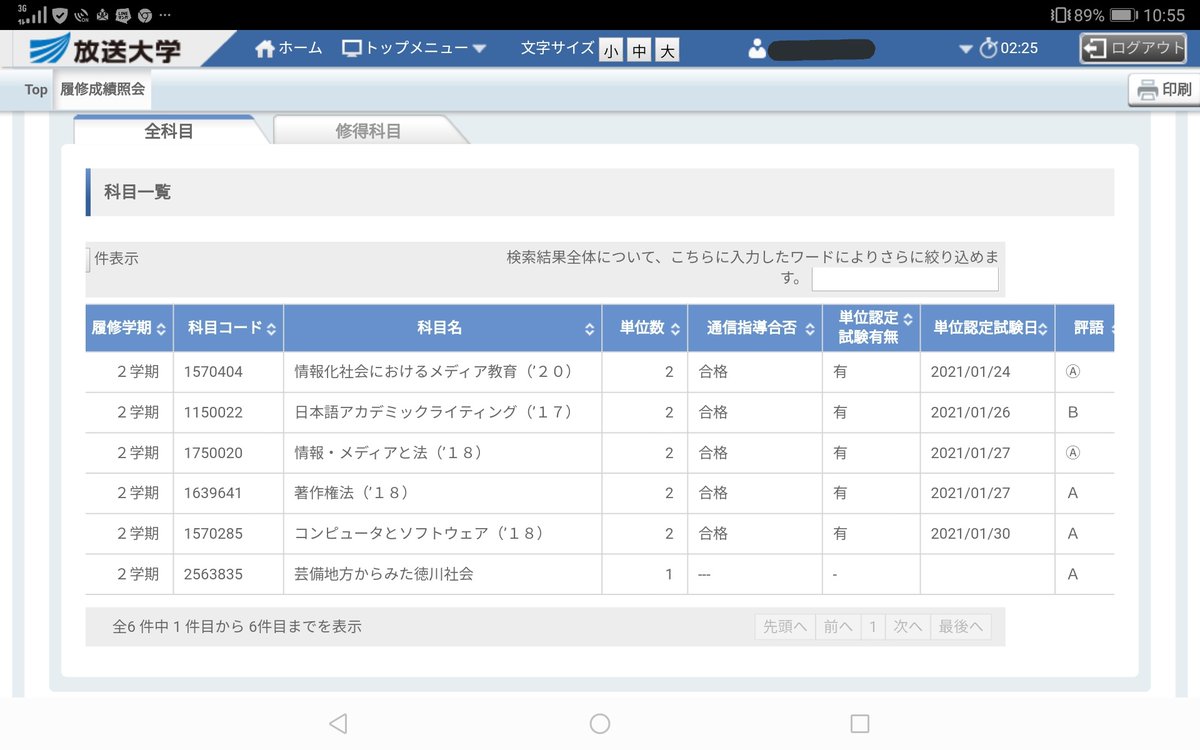This screenshot has height=750, width=1200.
Task: Click the 次へ pagination button
Action: (x=908, y=625)
